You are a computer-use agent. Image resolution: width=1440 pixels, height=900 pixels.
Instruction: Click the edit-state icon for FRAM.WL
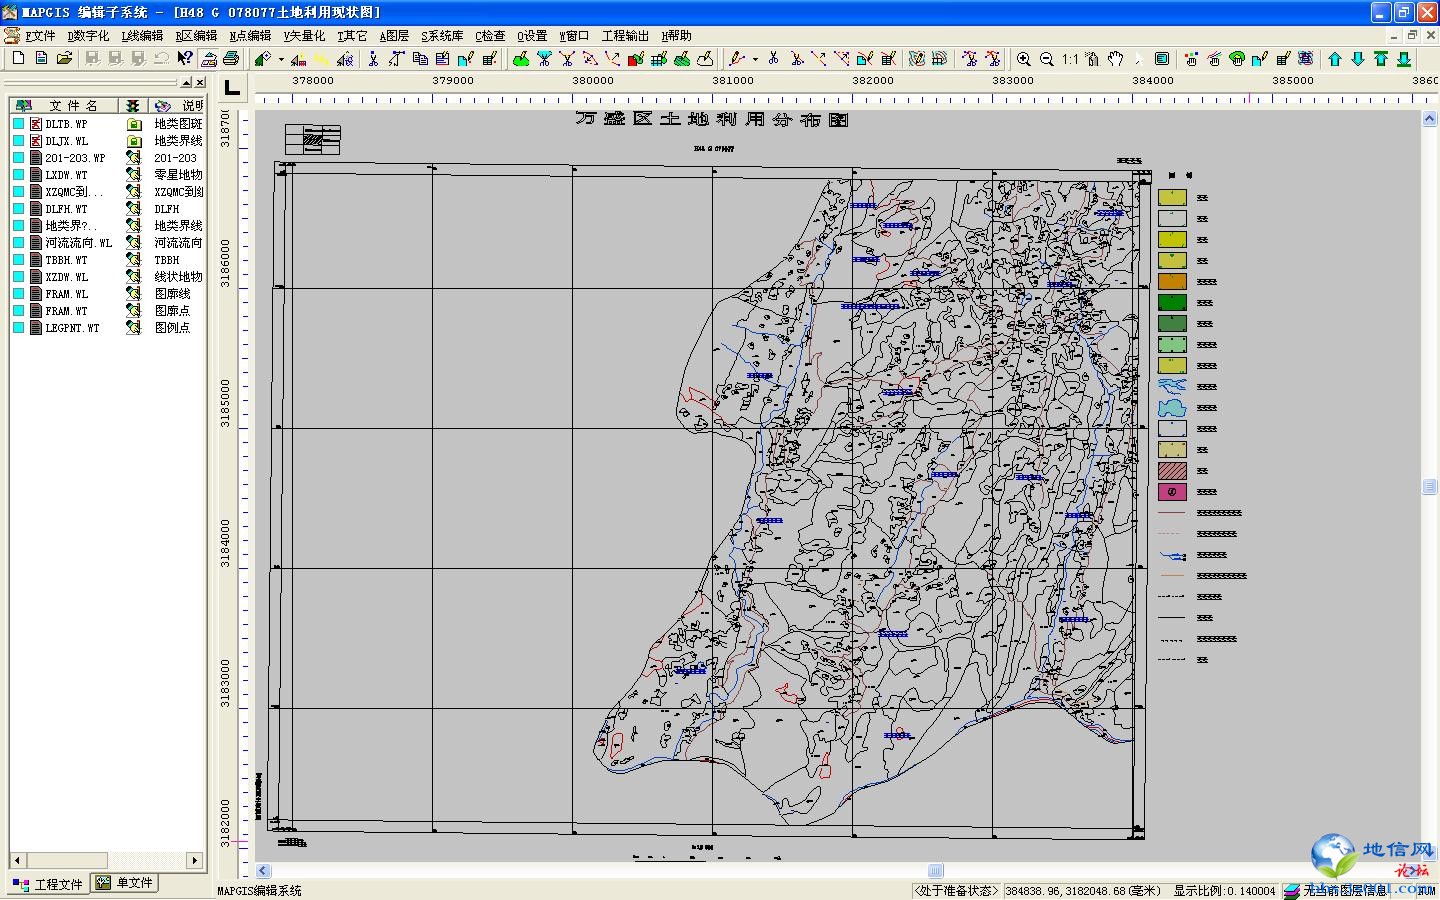point(134,294)
